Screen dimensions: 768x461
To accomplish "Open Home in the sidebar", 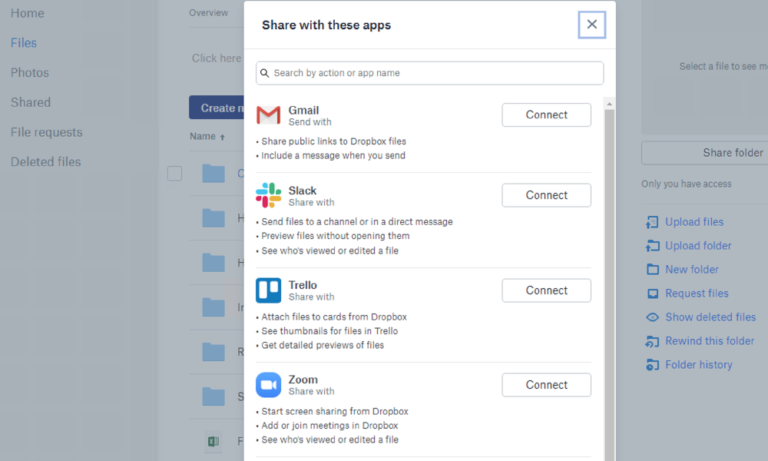I will [x=27, y=13].
